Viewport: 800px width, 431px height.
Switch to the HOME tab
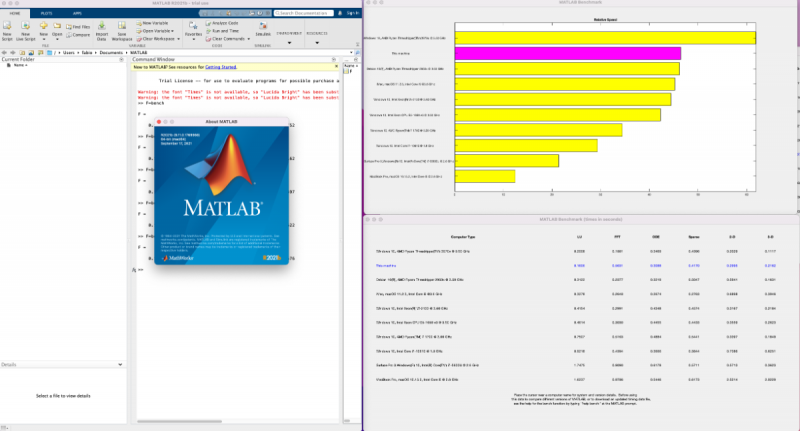click(15, 13)
